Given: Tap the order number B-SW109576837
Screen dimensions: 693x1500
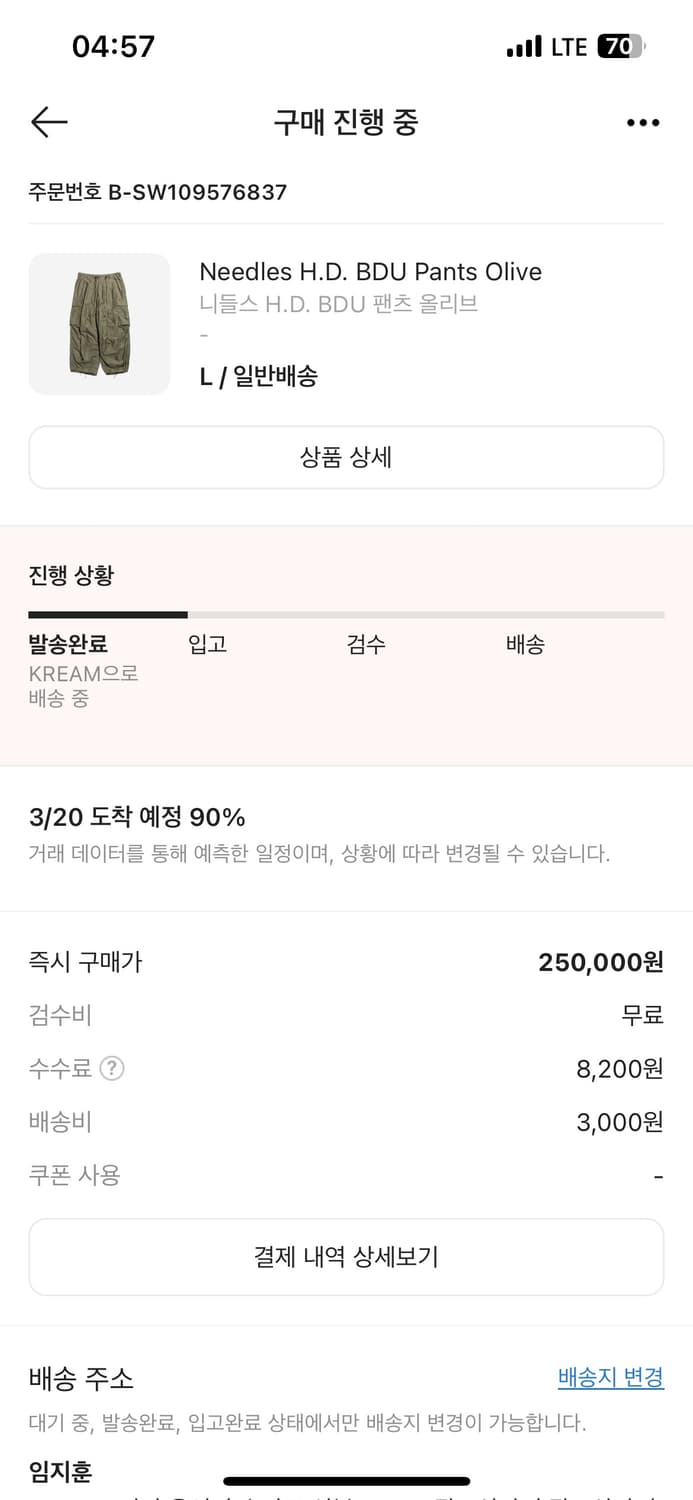Looking at the screenshot, I should click(x=157, y=192).
